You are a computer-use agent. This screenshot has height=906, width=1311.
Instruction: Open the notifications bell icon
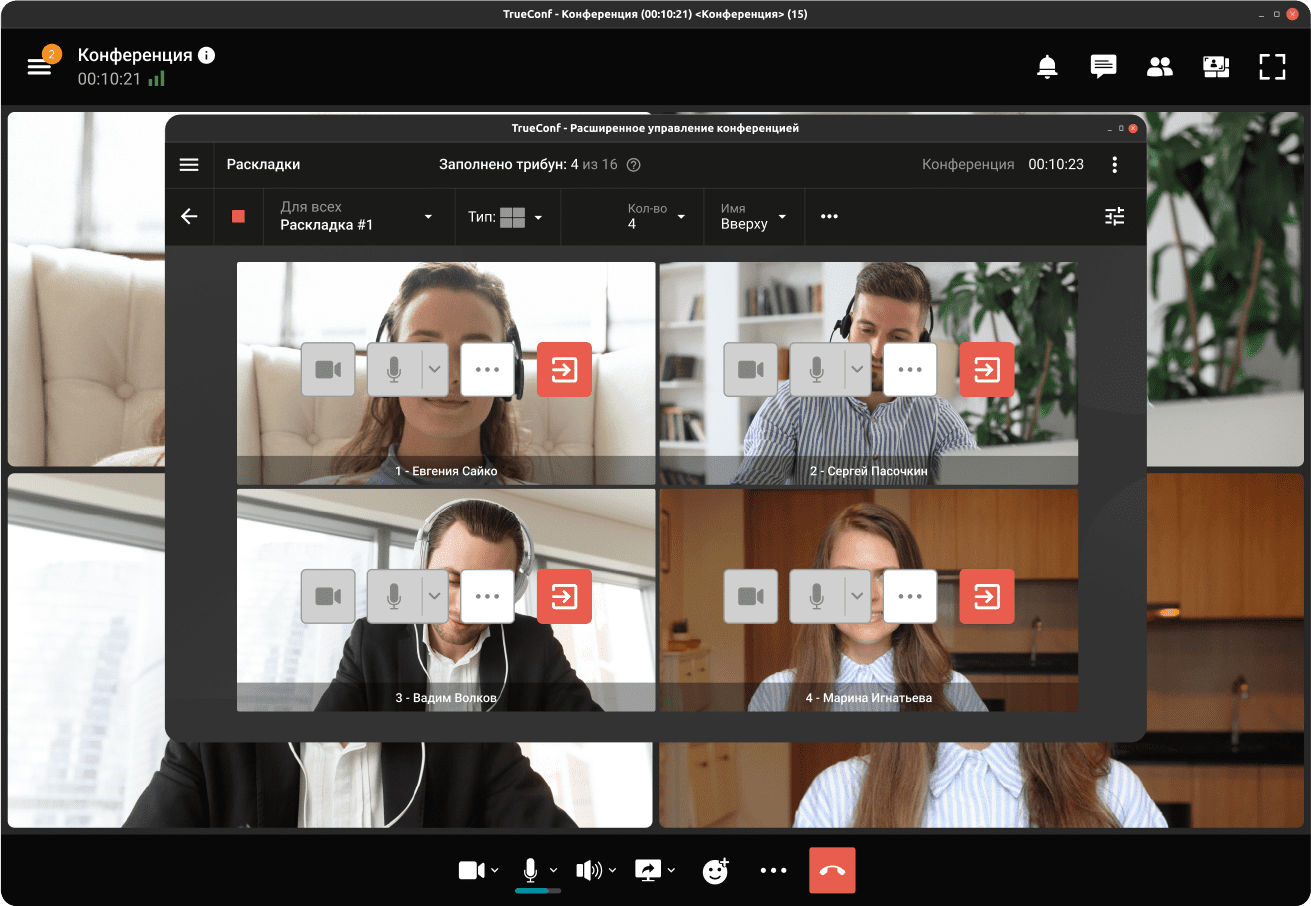(1047, 67)
